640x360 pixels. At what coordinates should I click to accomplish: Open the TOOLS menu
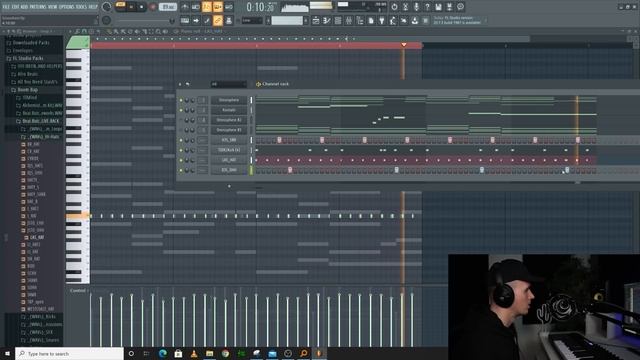coord(82,7)
